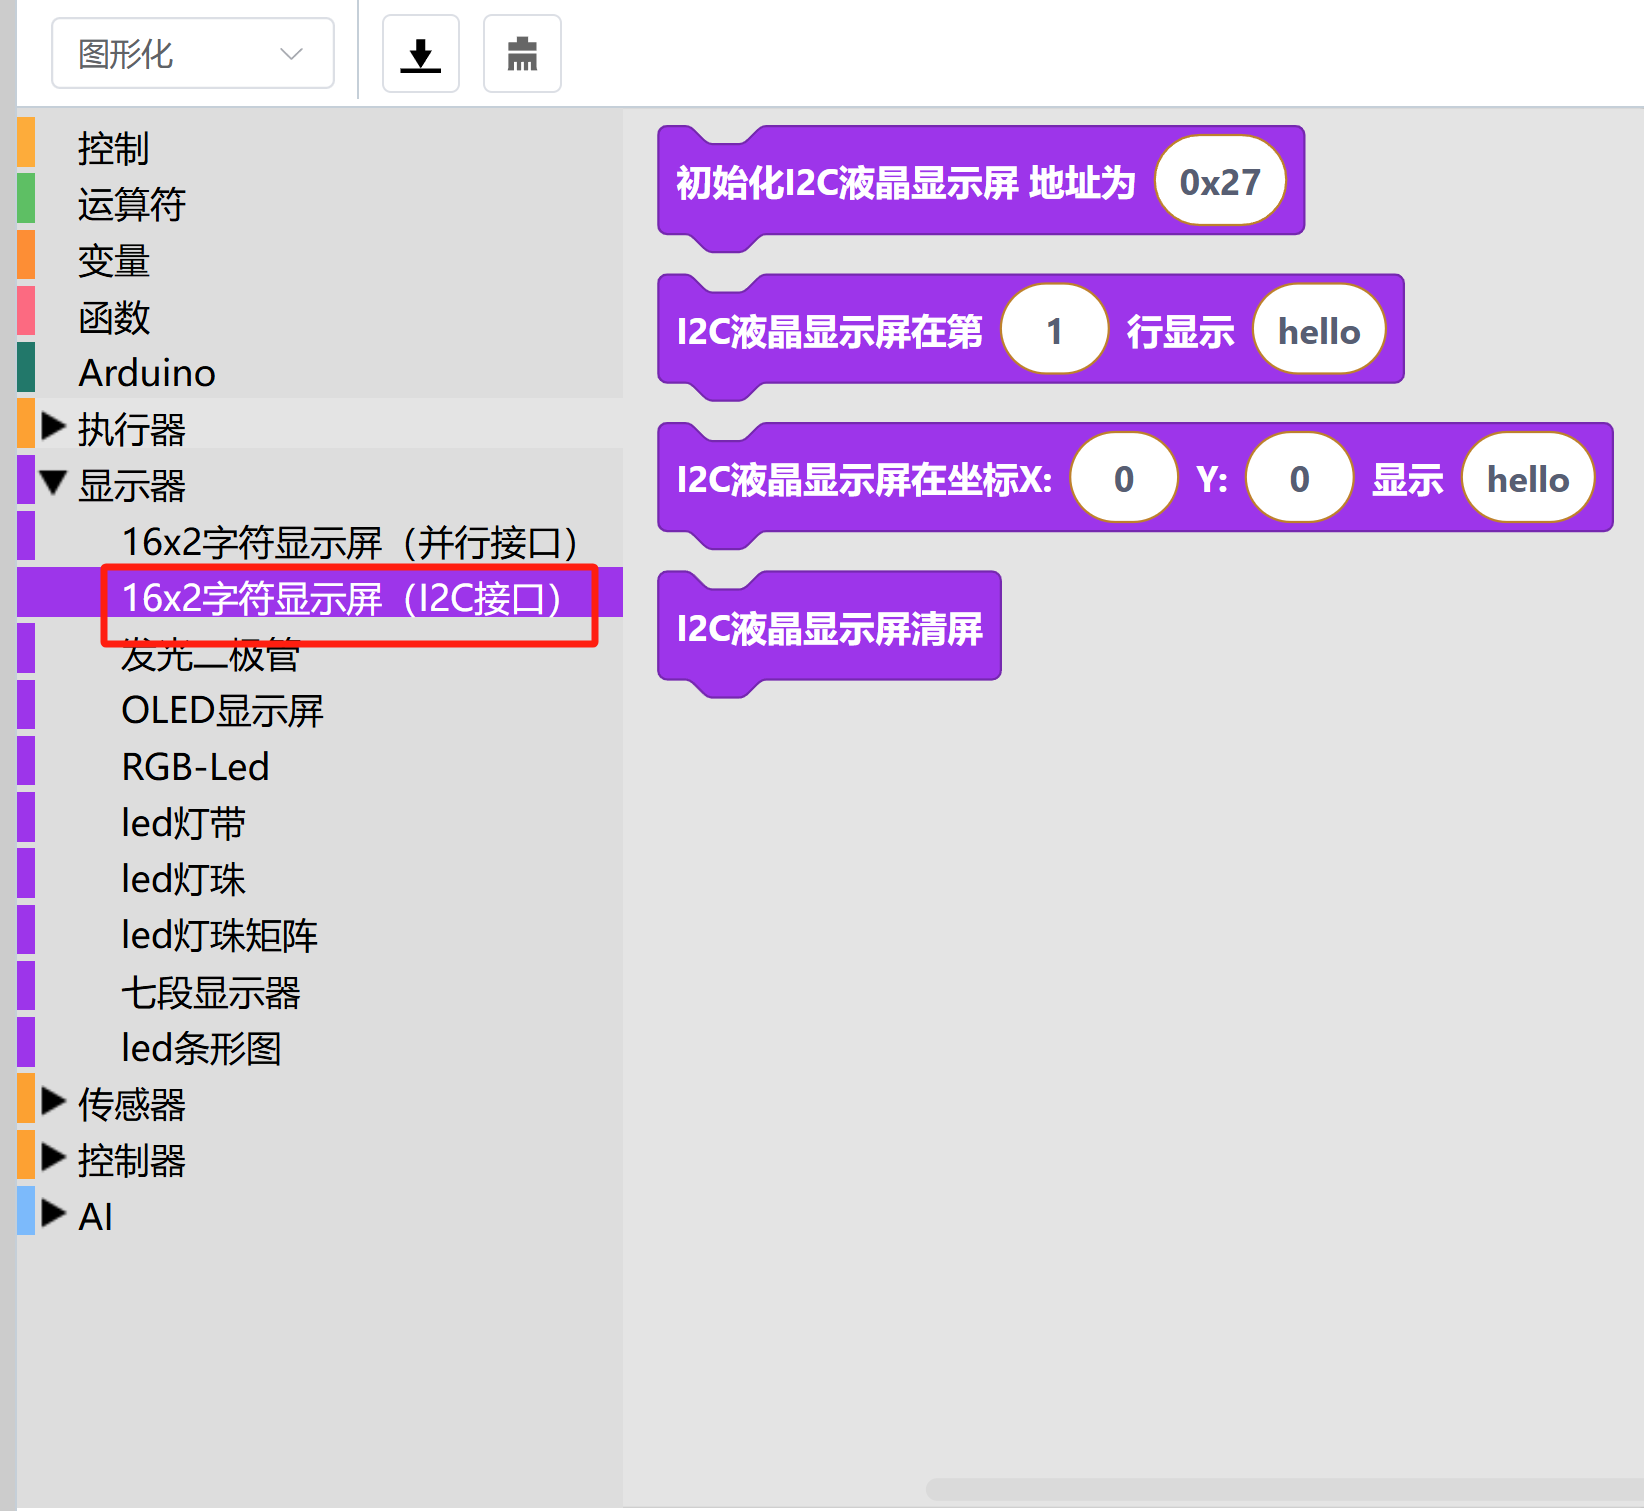Choose 16x2字符显示屏 (并行接口) item
This screenshot has width=1644, height=1511.
tap(349, 542)
